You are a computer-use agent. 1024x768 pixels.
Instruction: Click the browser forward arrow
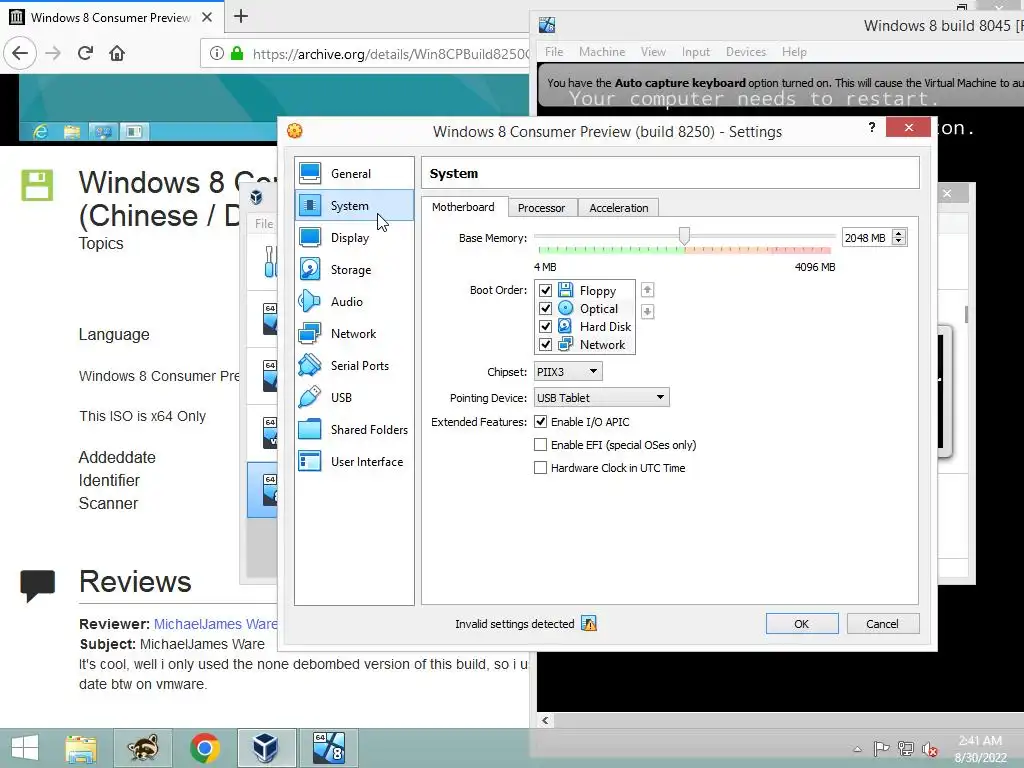53,53
